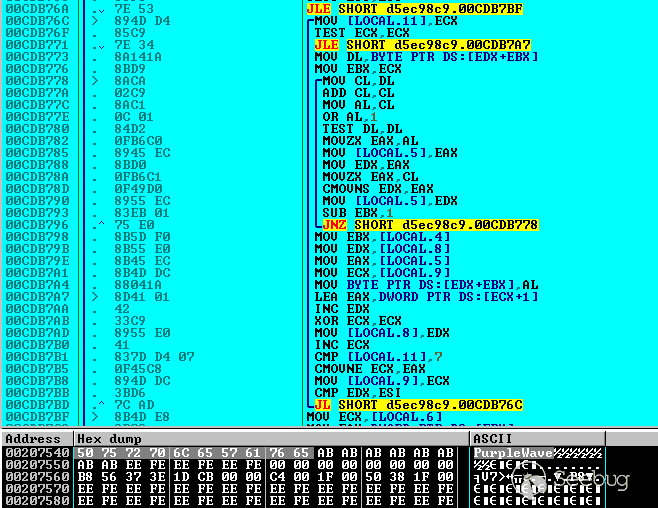Select the MOV EBX,[LOCAL.4] instruction

(382, 237)
